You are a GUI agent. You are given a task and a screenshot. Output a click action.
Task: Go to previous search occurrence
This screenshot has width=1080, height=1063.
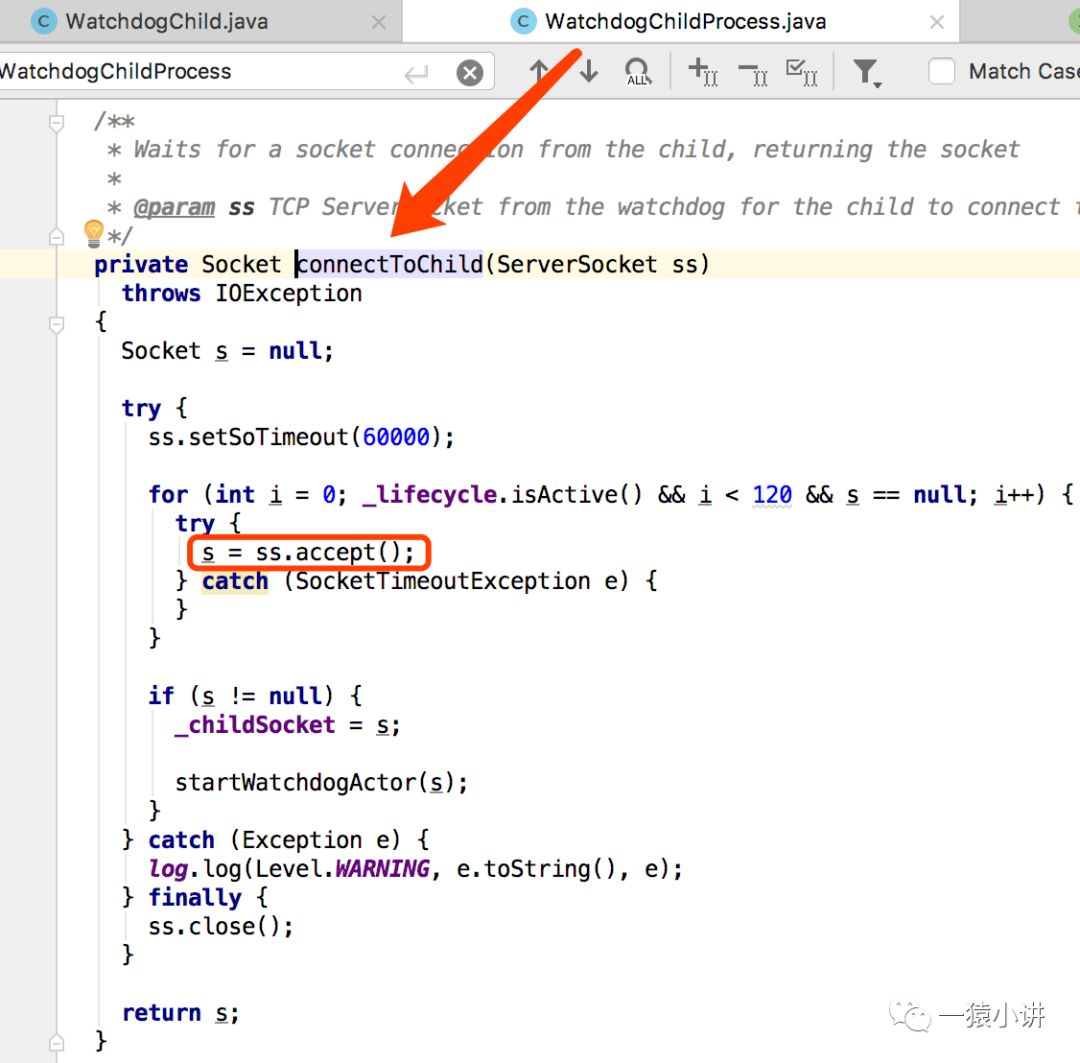click(x=539, y=71)
